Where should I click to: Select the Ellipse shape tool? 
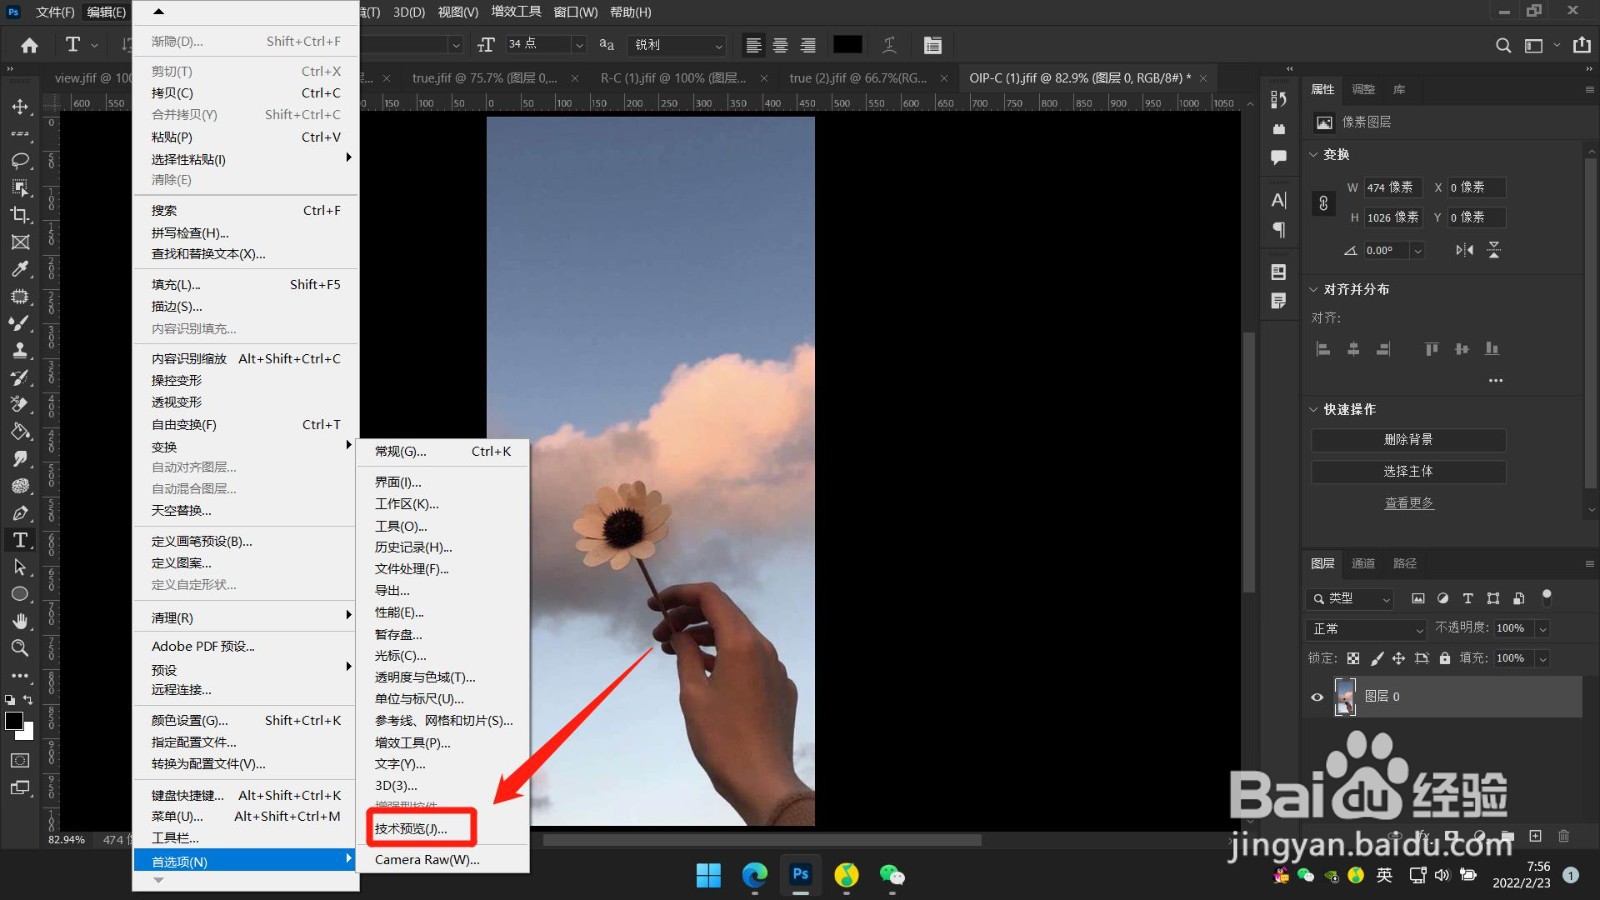coord(20,594)
